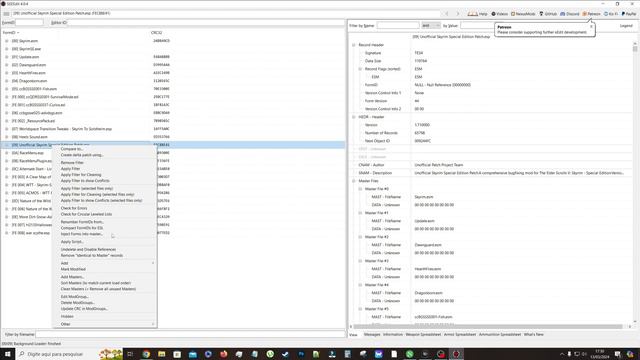This screenshot has height=360, width=640.
Task: Open the Windows Start menu
Action: pyautogui.click(x=7, y=354)
